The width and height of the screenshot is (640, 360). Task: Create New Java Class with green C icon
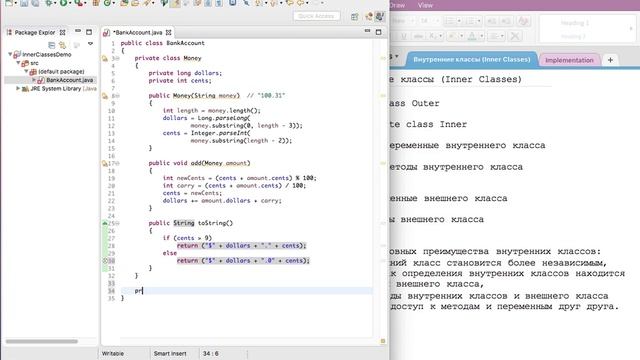coord(107,3)
